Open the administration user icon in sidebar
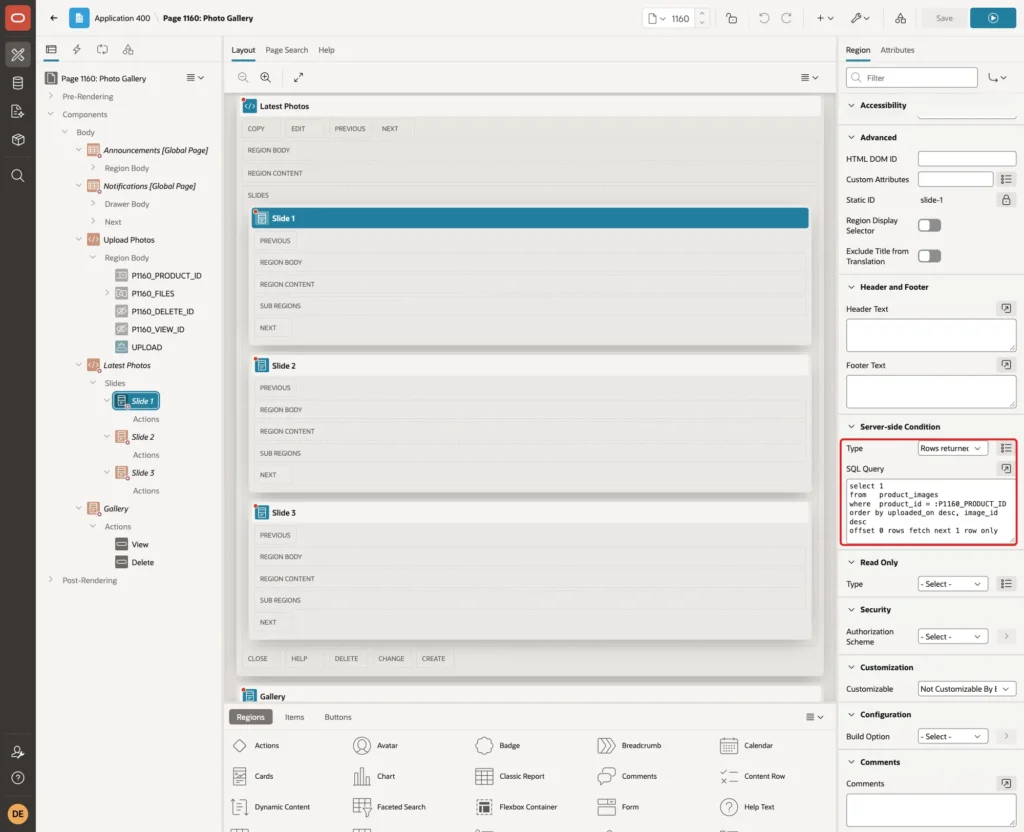The width and height of the screenshot is (1024, 832). point(18,752)
